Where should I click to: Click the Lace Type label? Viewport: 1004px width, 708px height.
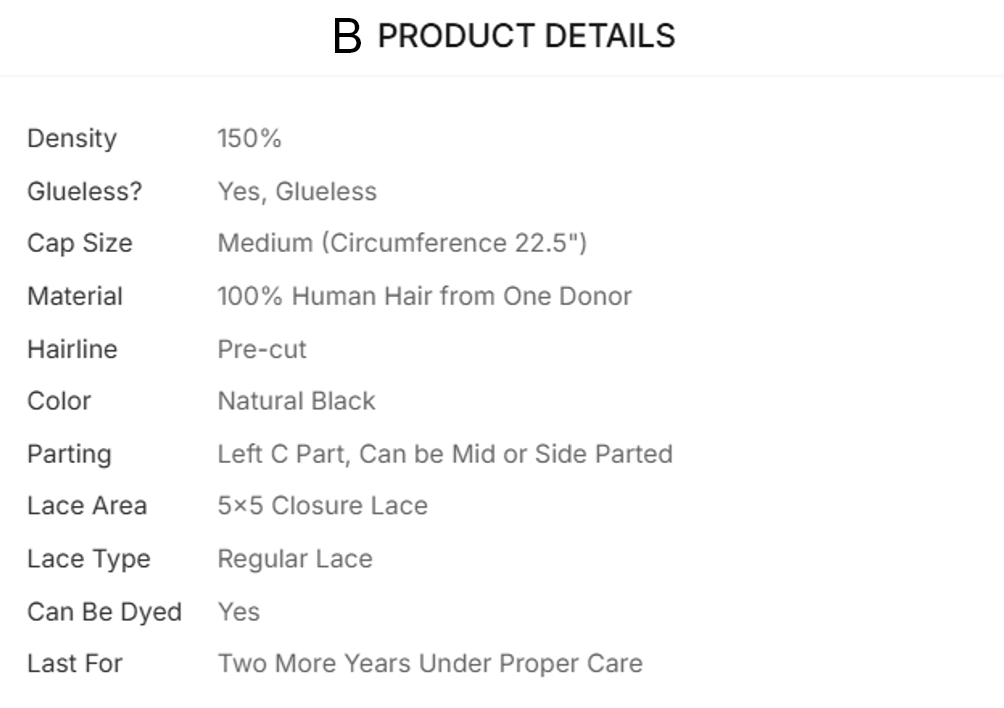click(89, 559)
